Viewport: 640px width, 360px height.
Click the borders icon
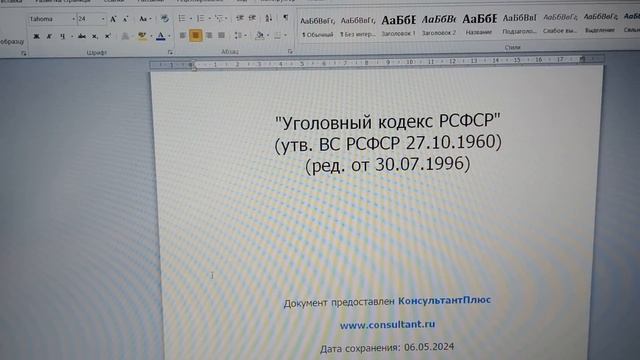[x=278, y=36]
